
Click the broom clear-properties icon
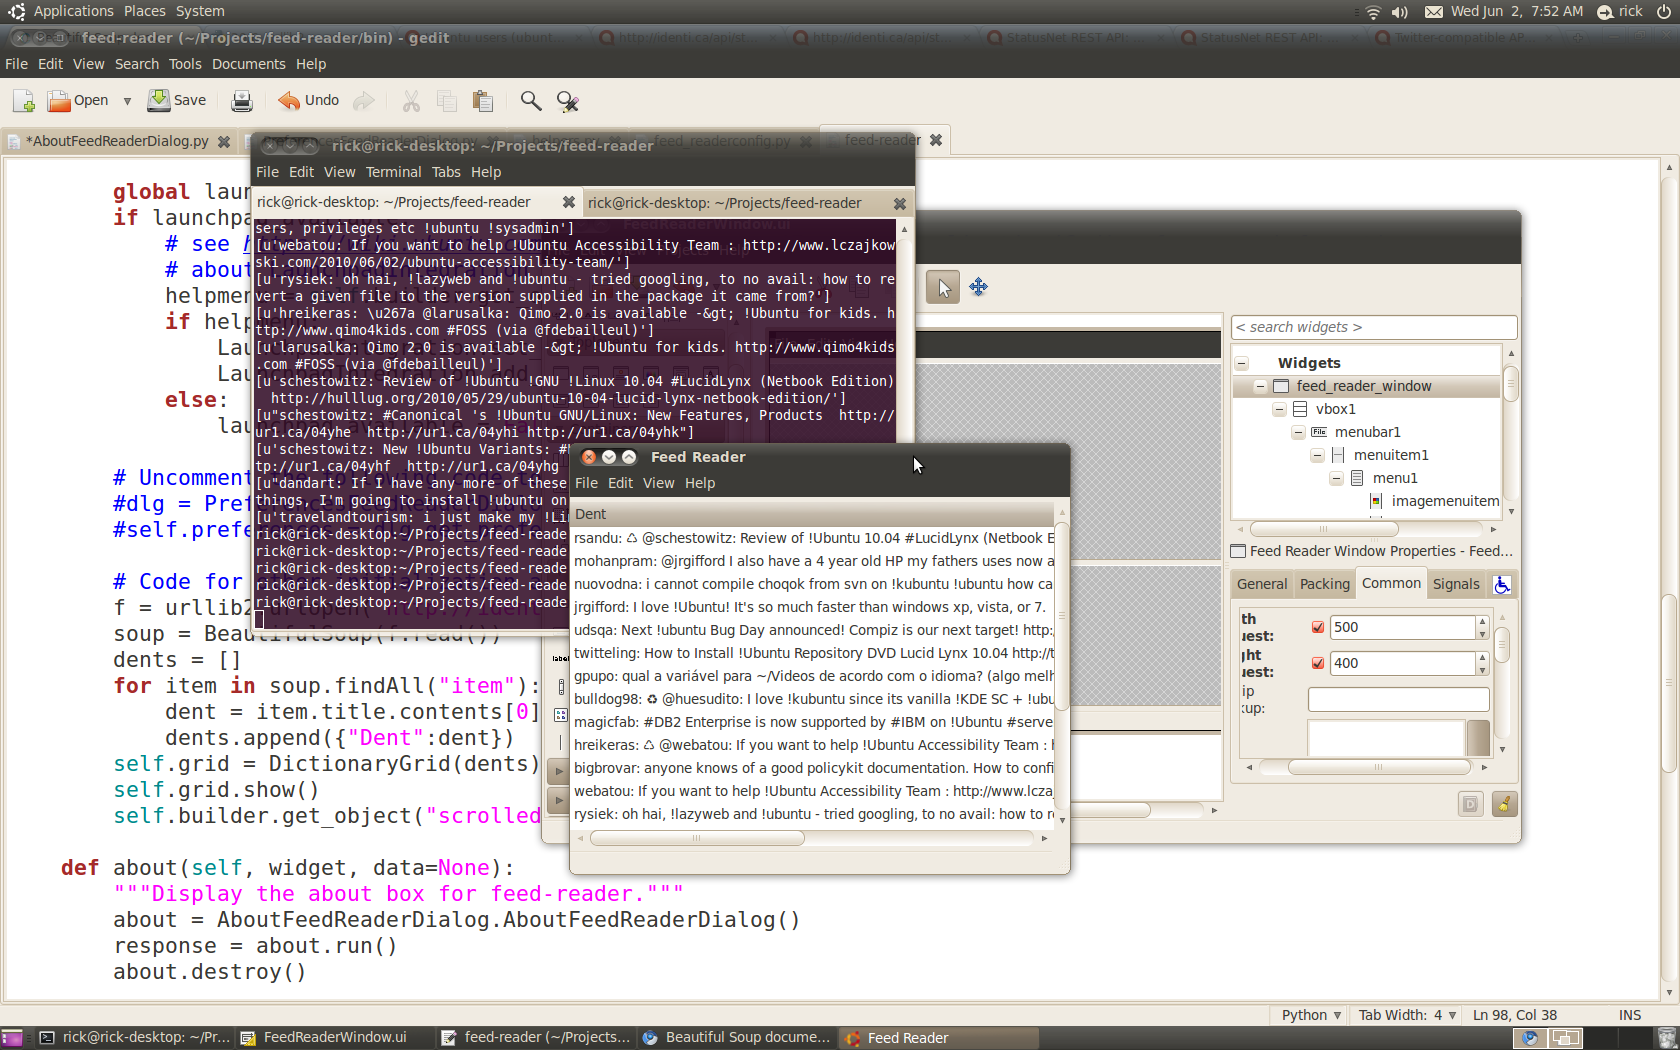[x=1504, y=804]
